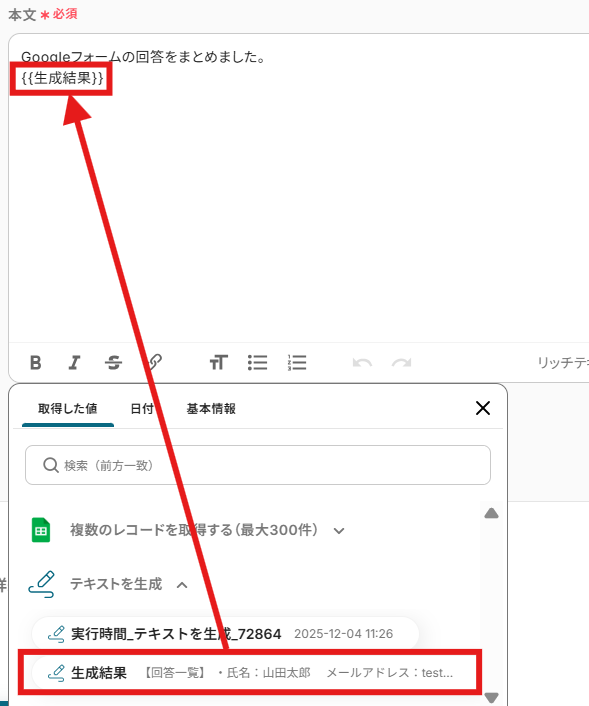Select the 取得した値 tab
The image size is (589, 706).
point(68,409)
